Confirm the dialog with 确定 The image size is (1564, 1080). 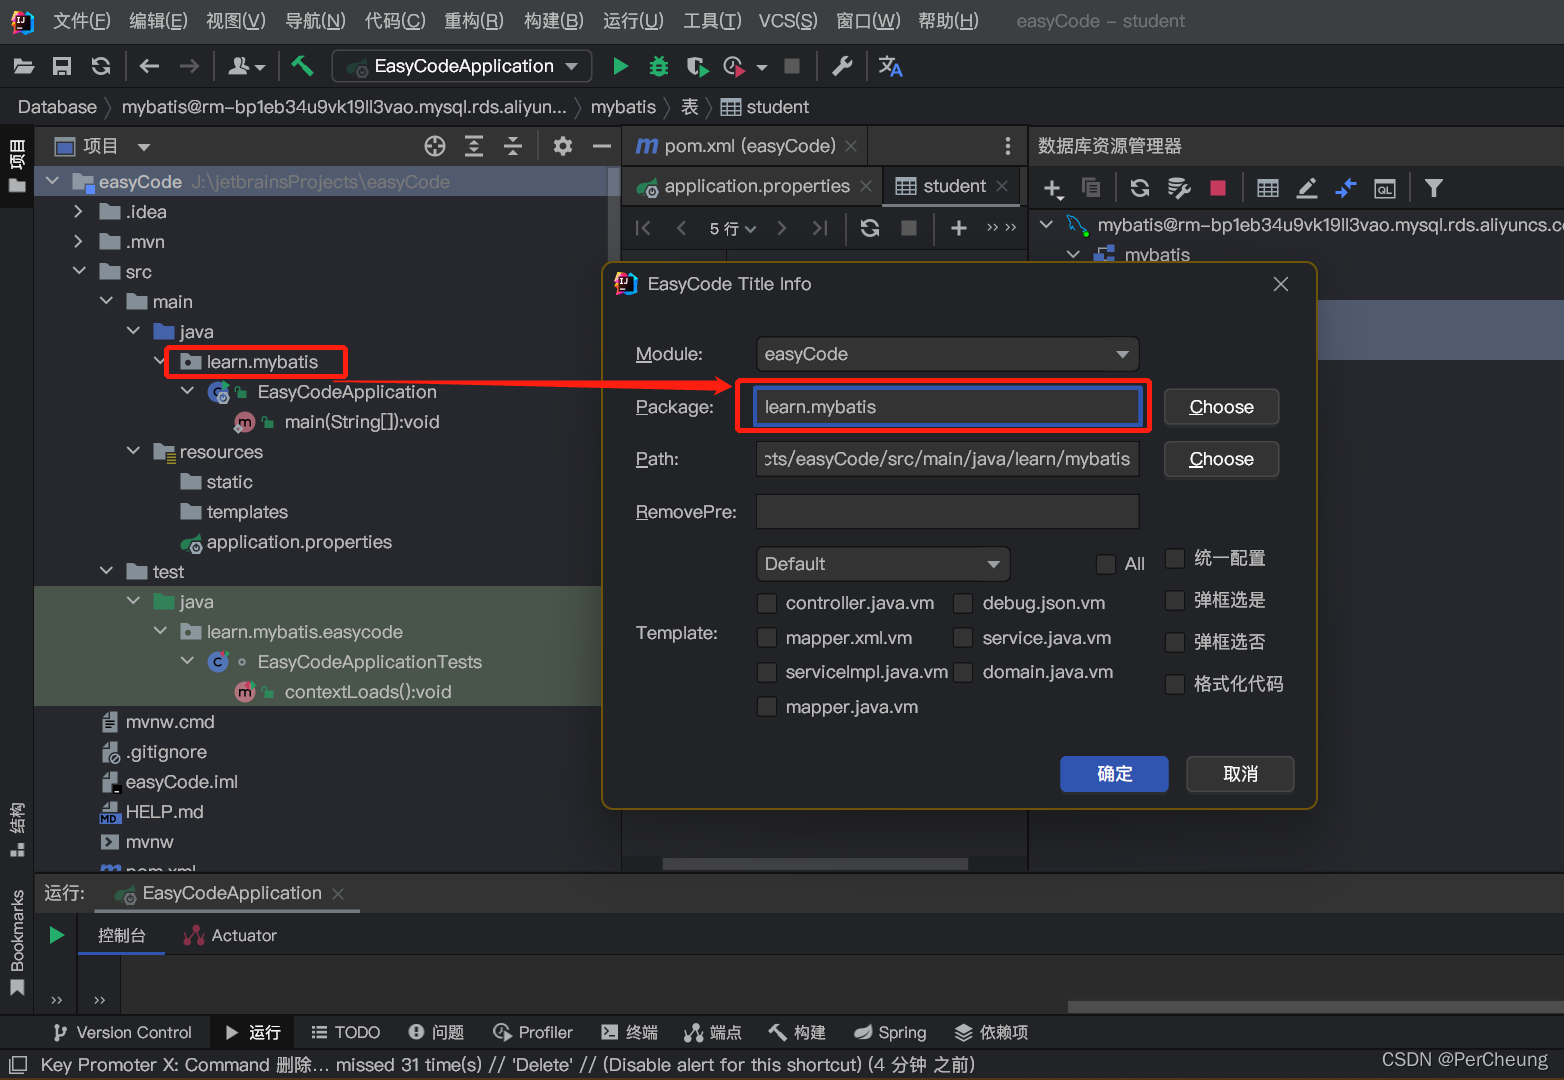click(x=1114, y=774)
